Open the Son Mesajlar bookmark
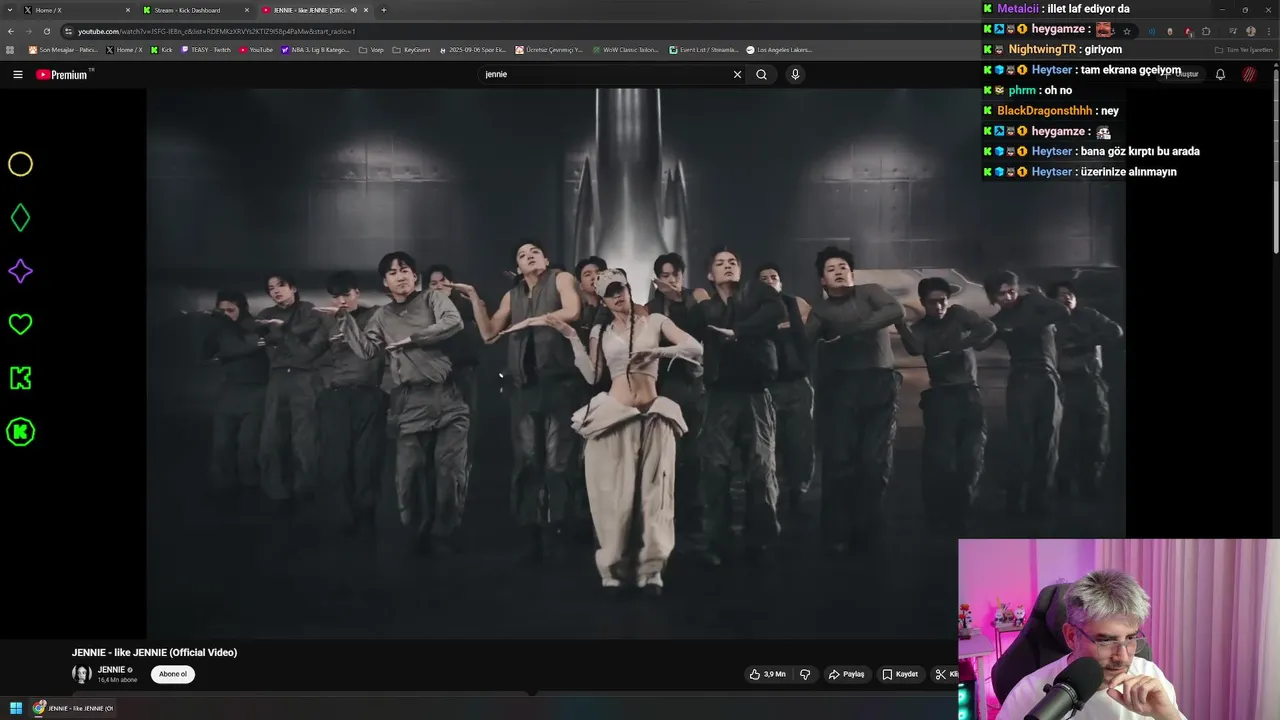Image resolution: width=1280 pixels, height=720 pixels. [x=64, y=49]
